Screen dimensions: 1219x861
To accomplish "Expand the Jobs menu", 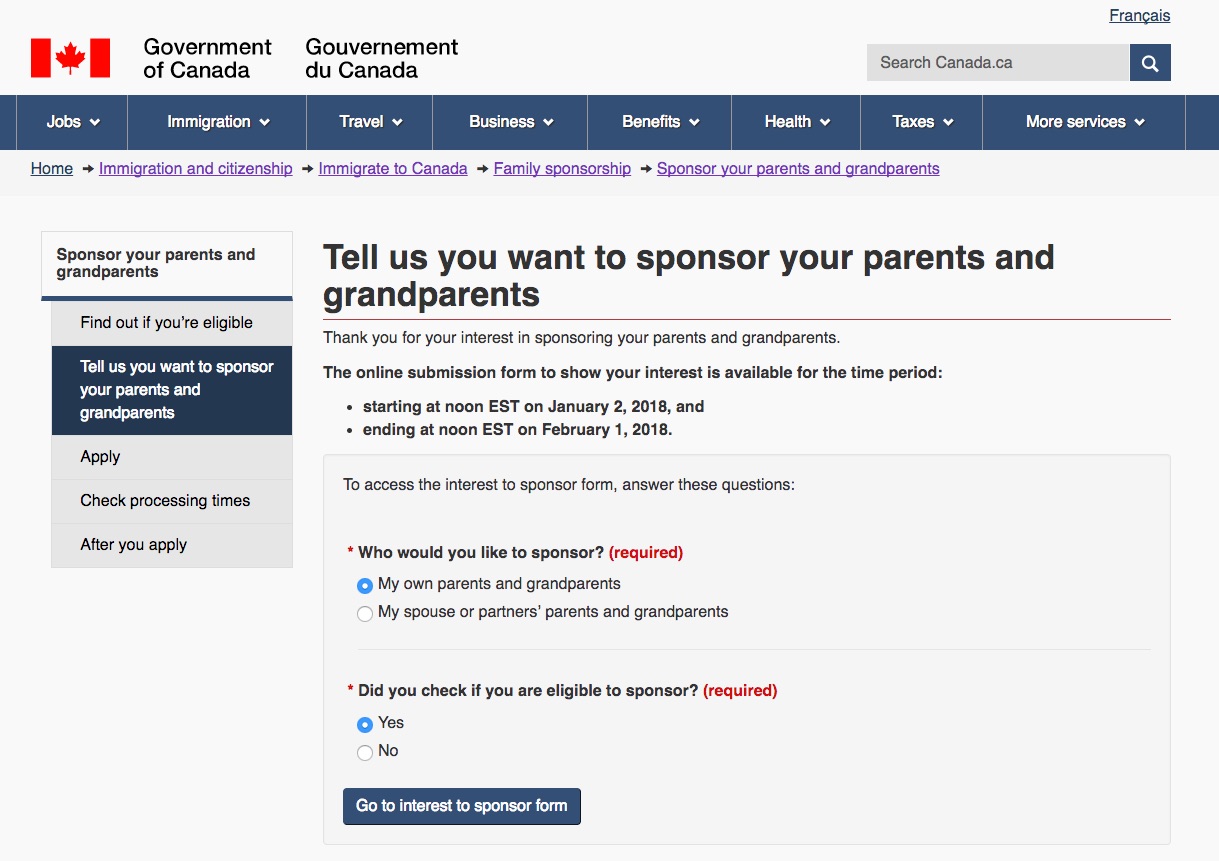I will [x=73, y=122].
